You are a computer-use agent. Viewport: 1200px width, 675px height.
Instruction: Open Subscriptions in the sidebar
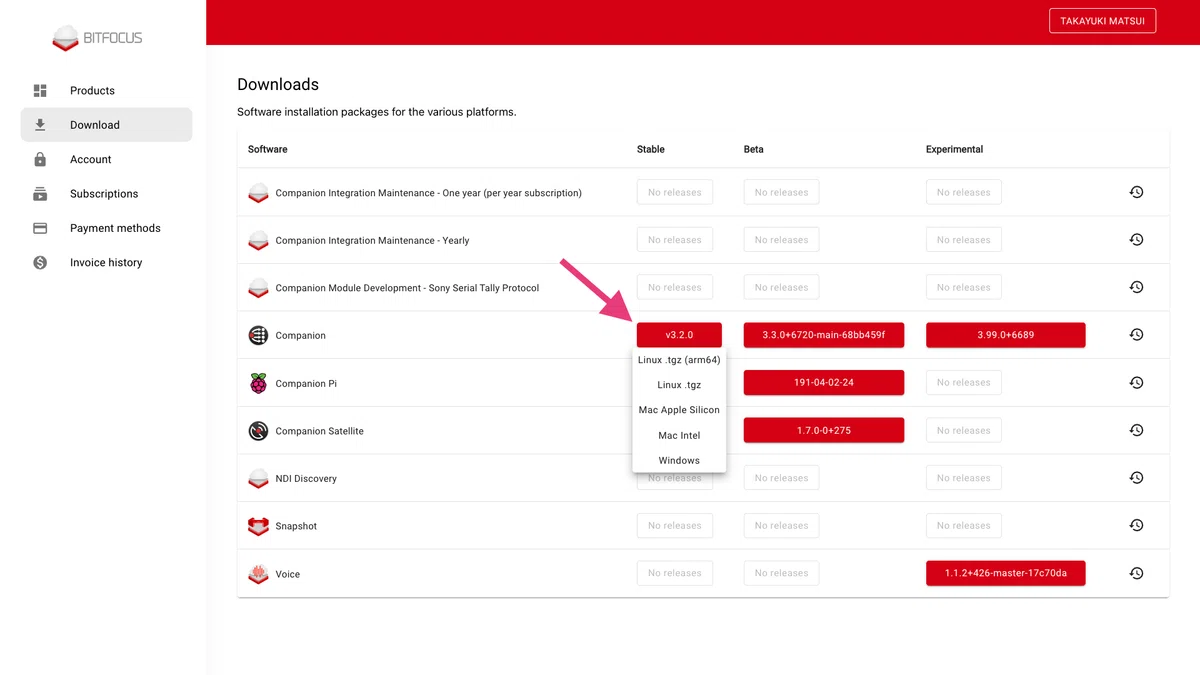pyautogui.click(x=106, y=194)
